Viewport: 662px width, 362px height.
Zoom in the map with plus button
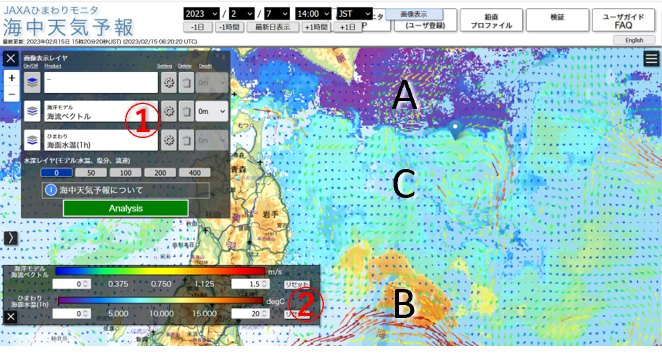click(12, 78)
